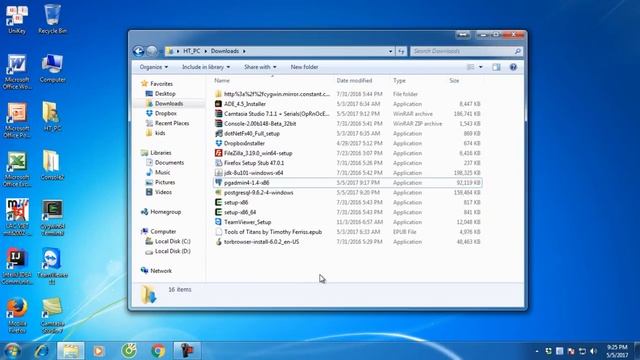This screenshot has height=360, width=640.
Task: Select Local Disk (D:) in the navigation pane
Action: click(172, 251)
